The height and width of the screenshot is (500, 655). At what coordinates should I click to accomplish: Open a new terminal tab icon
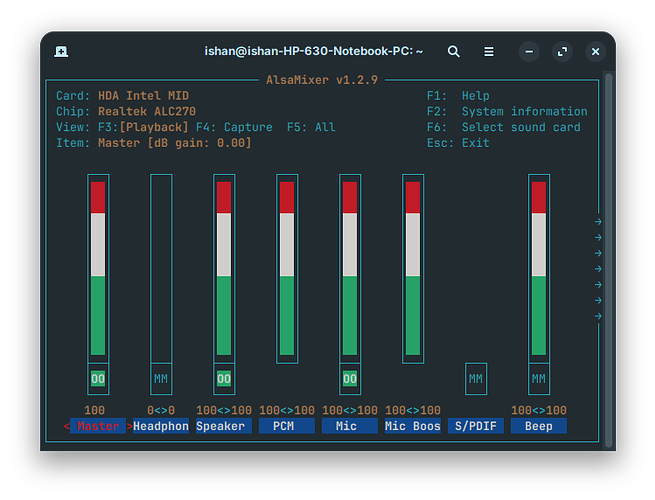pos(61,51)
